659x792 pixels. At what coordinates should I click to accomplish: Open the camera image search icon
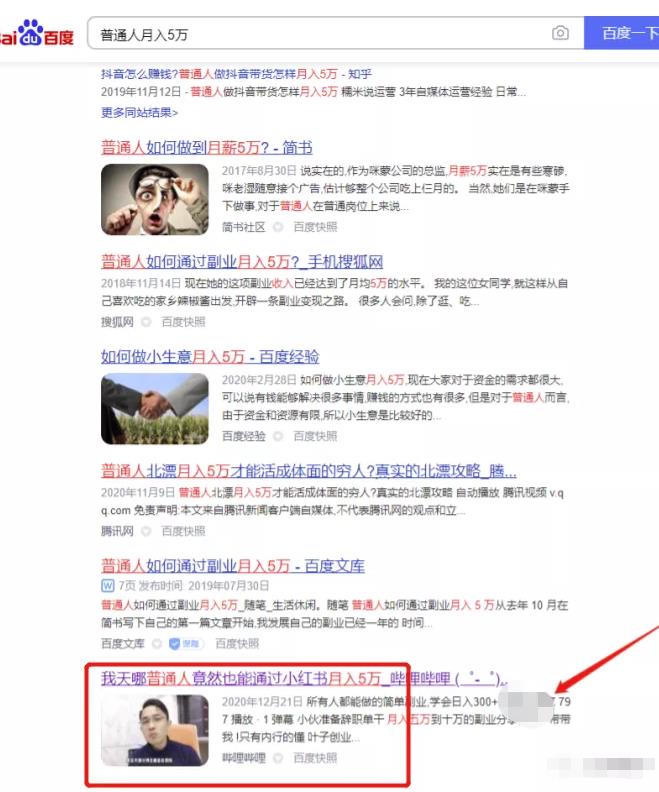(x=560, y=33)
